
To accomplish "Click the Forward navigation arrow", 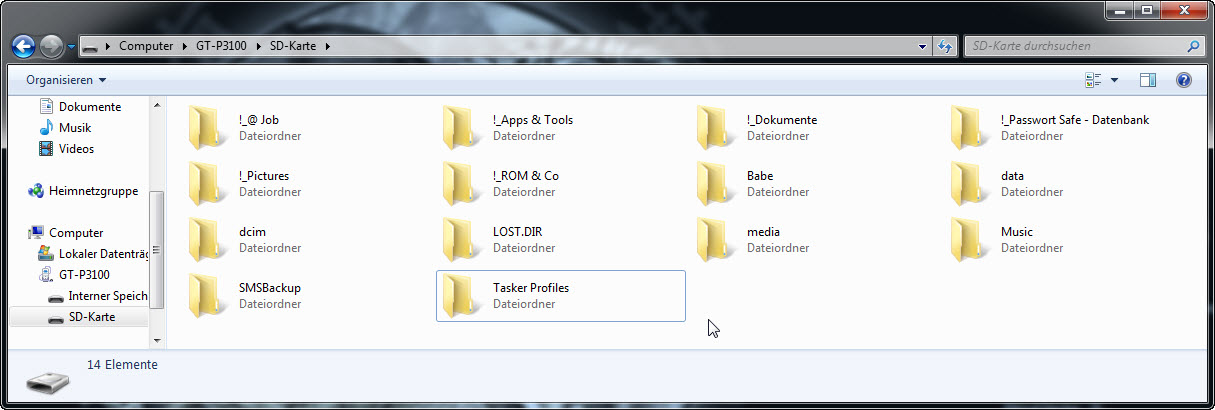I will click(52, 46).
